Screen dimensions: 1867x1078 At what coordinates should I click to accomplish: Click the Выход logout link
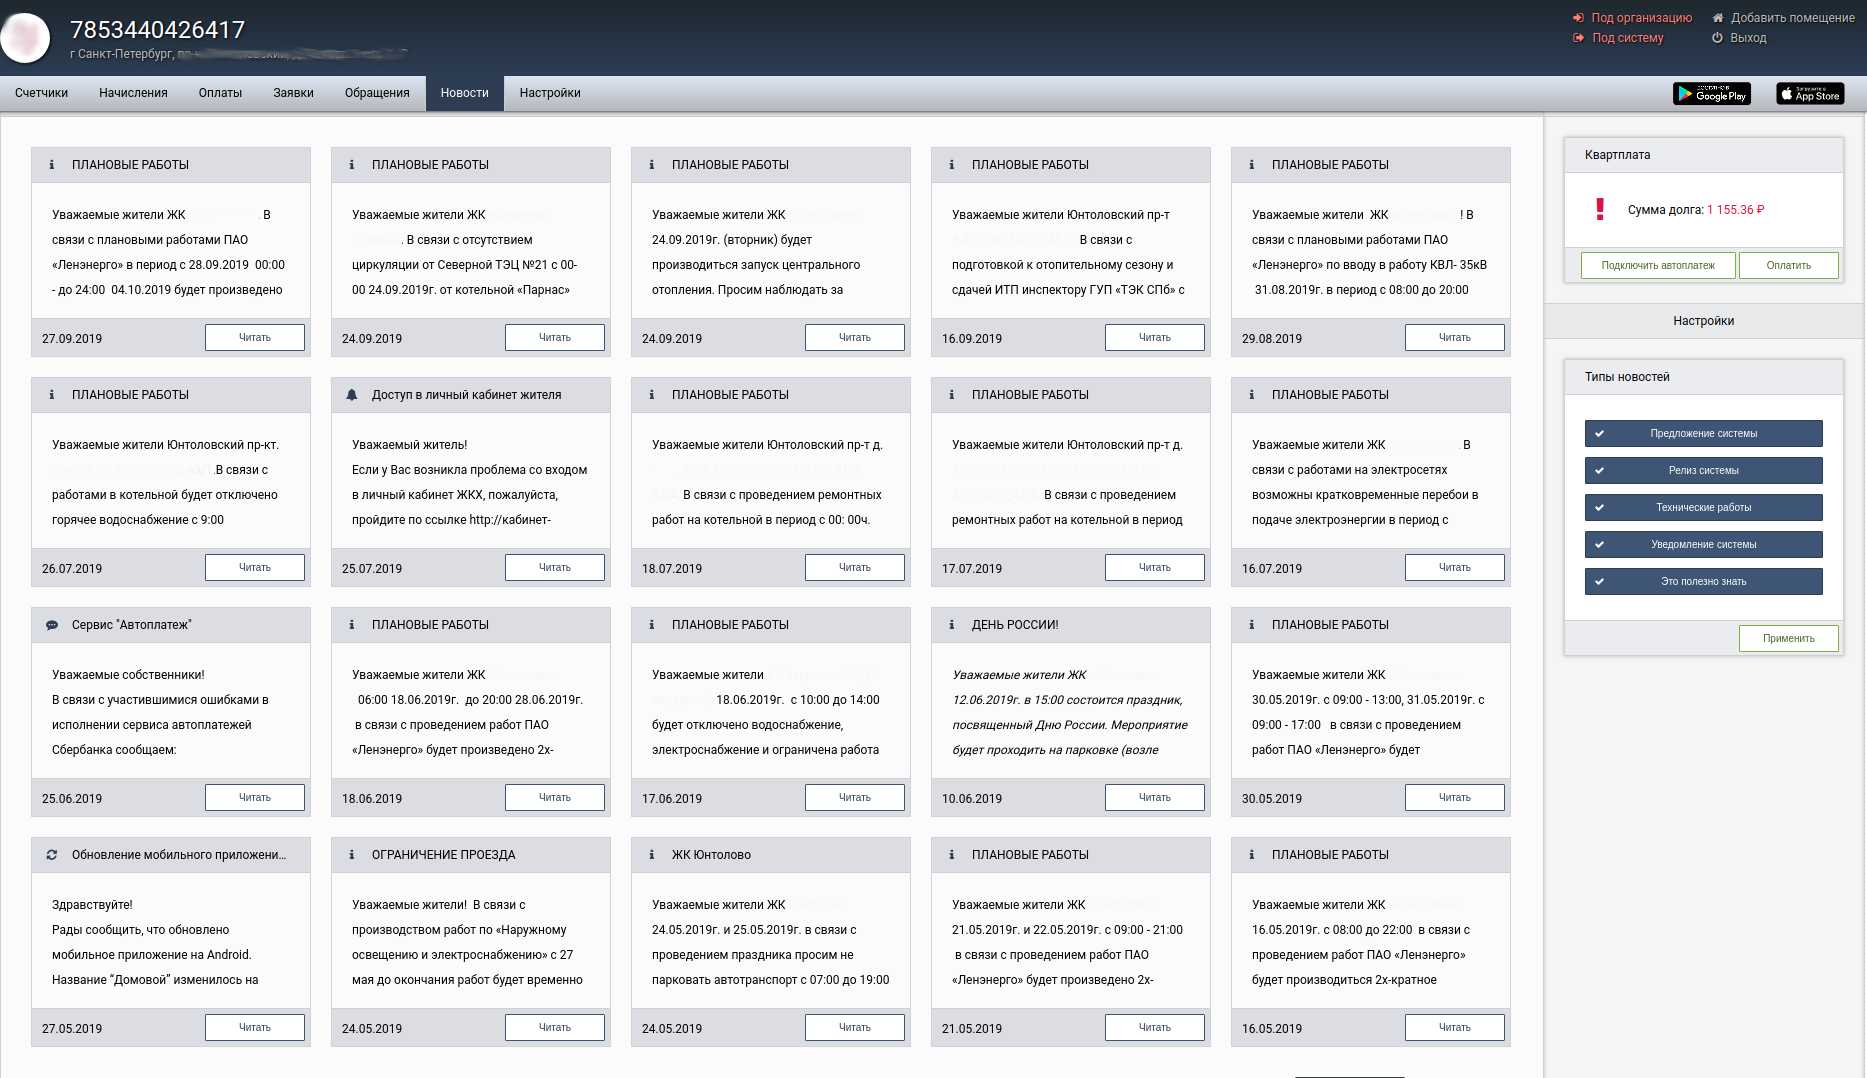click(x=1748, y=38)
